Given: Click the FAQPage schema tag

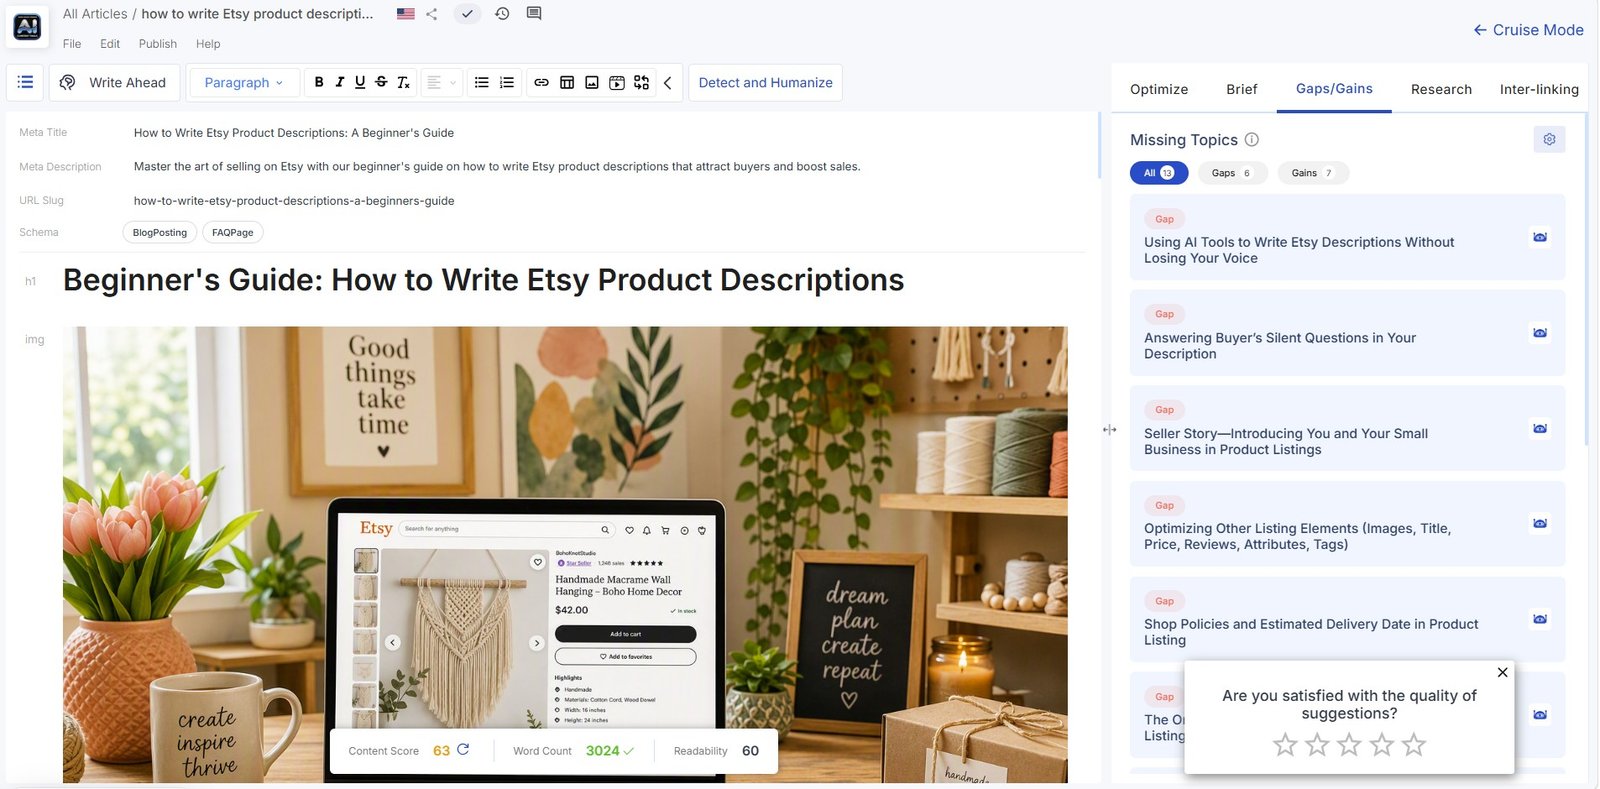Looking at the screenshot, I should [x=233, y=232].
